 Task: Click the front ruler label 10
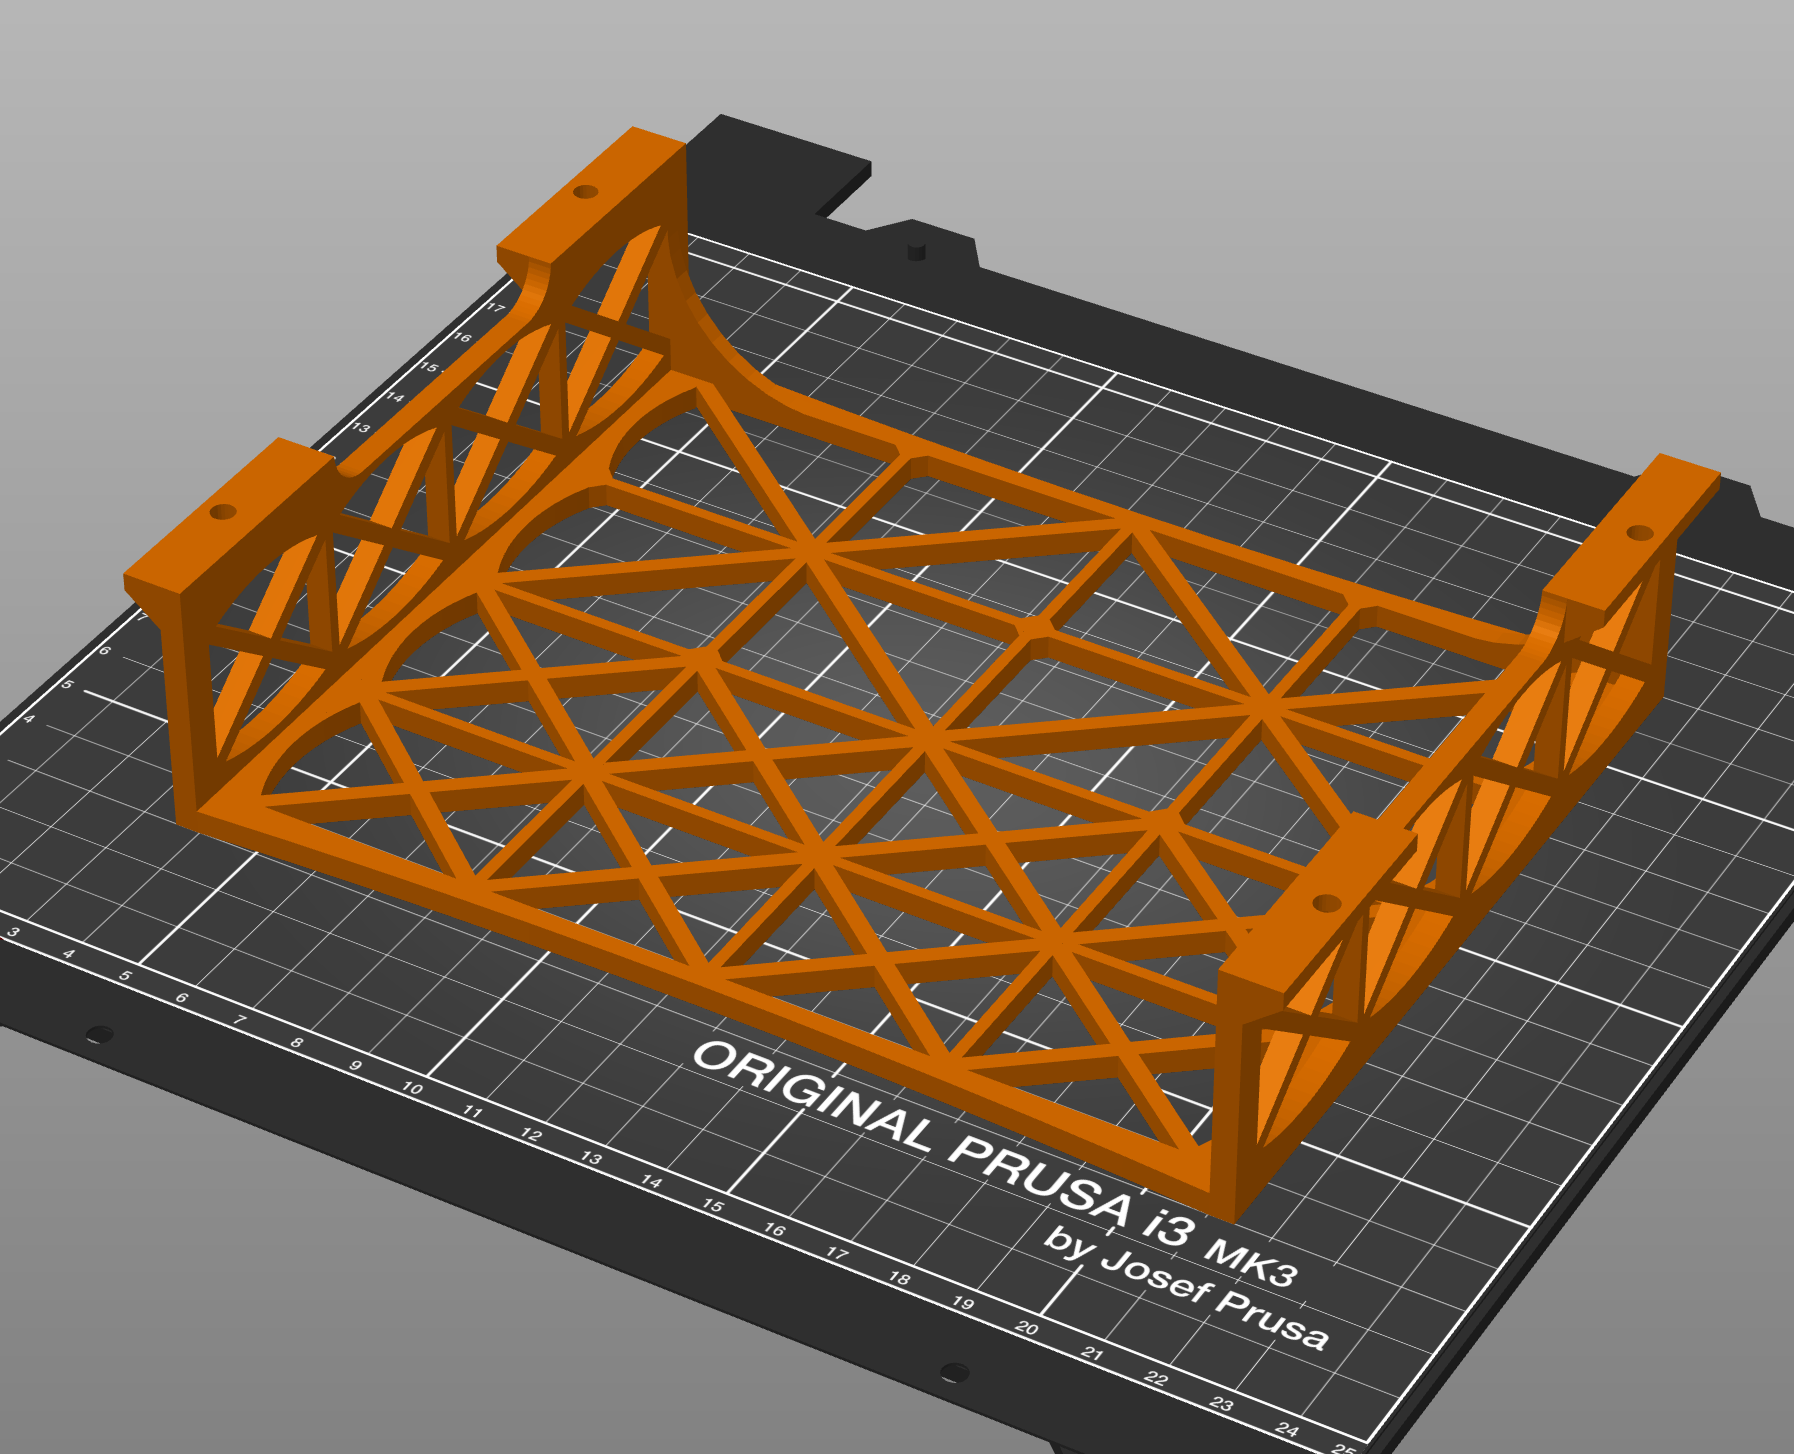(412, 1088)
